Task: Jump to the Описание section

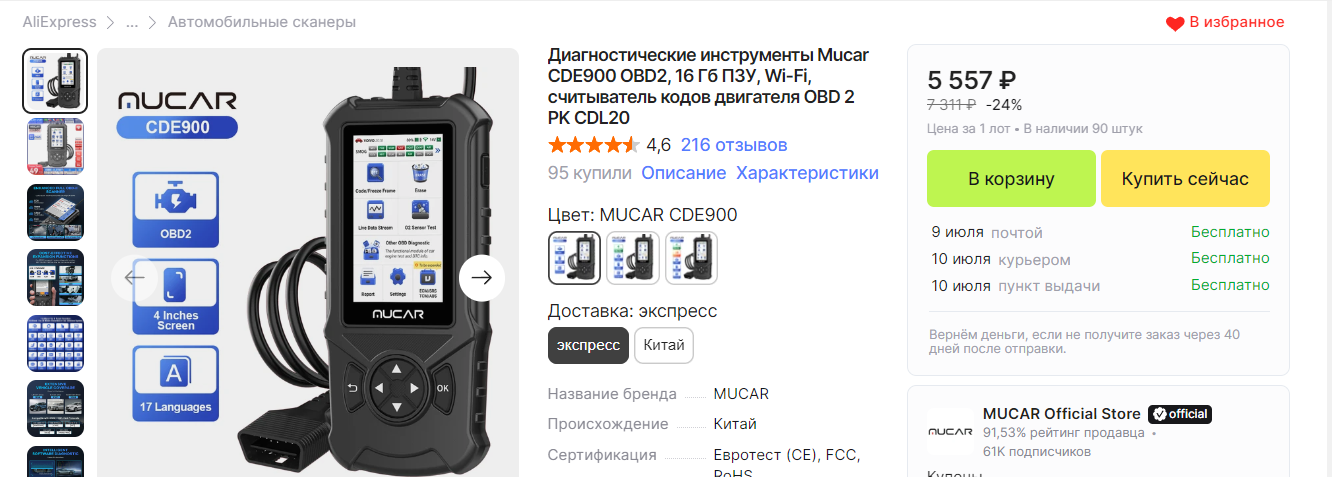Action: [x=684, y=173]
